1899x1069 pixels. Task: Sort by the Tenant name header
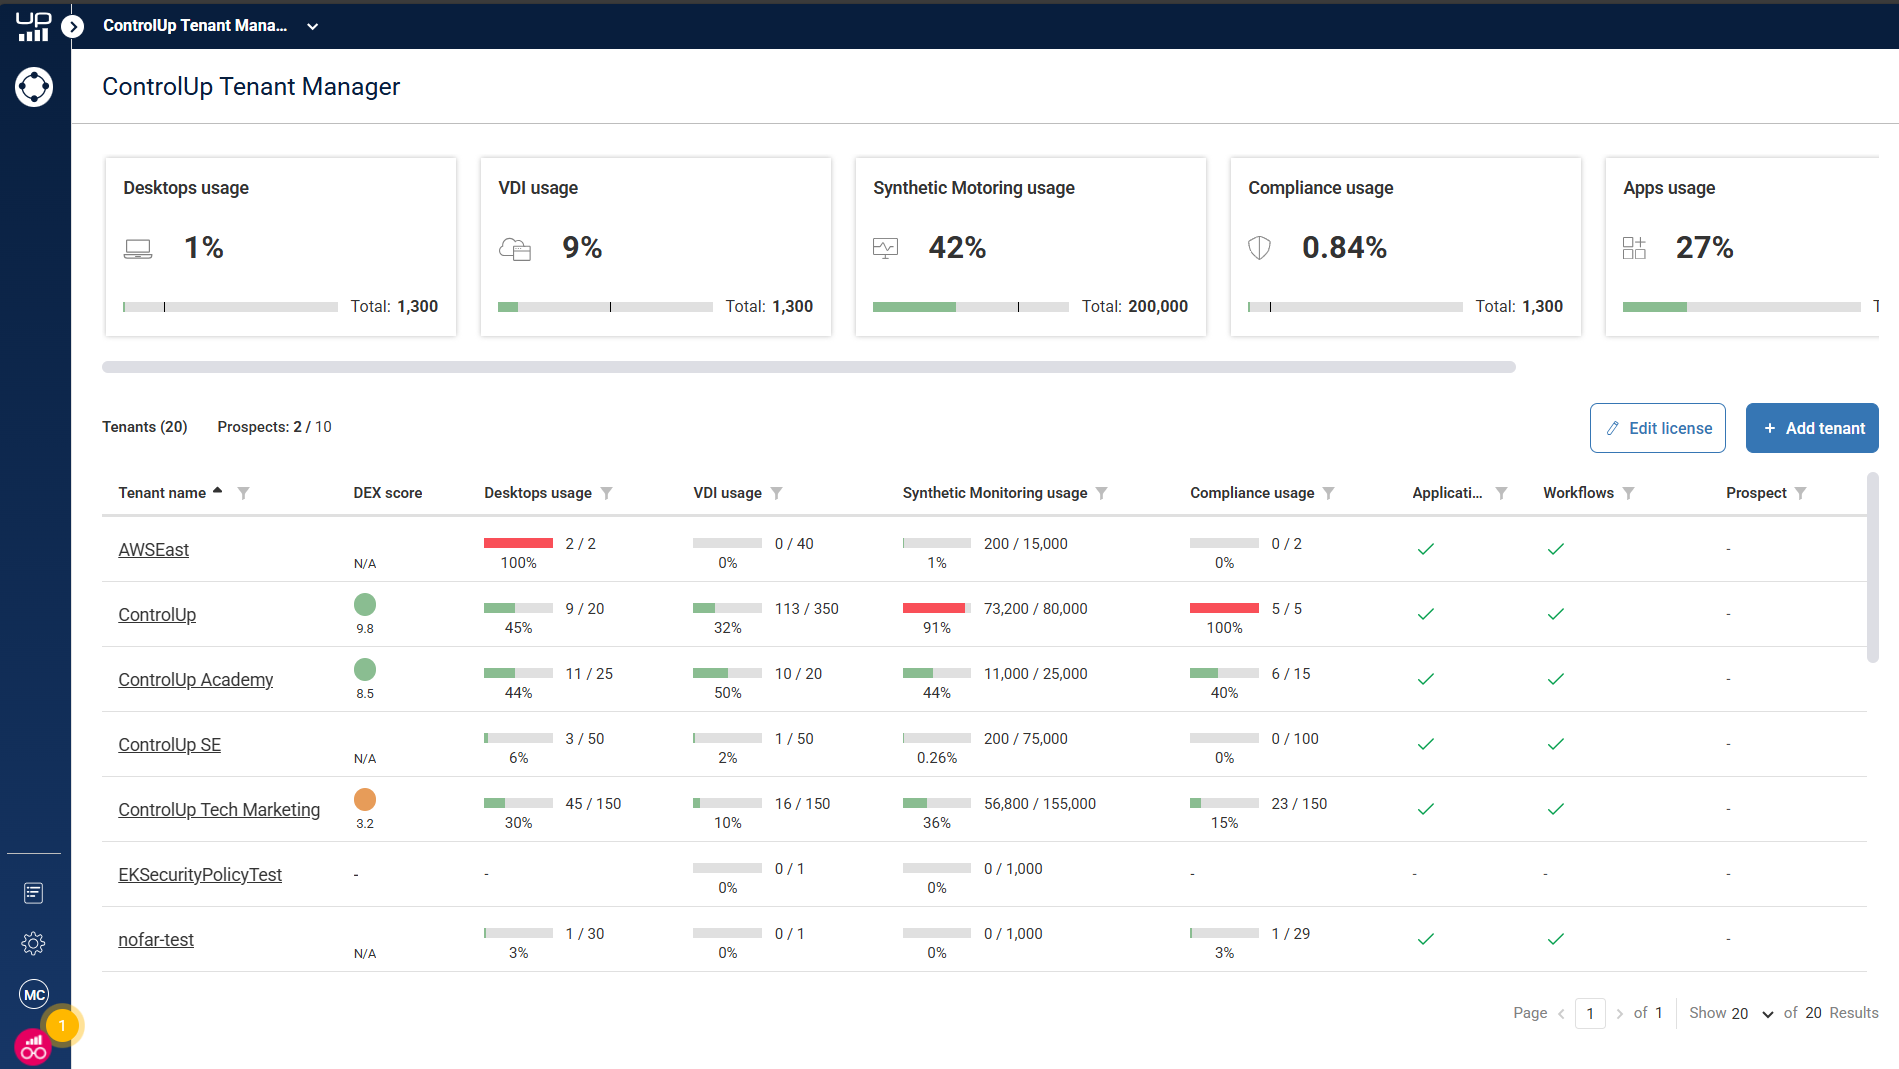pyautogui.click(x=162, y=493)
